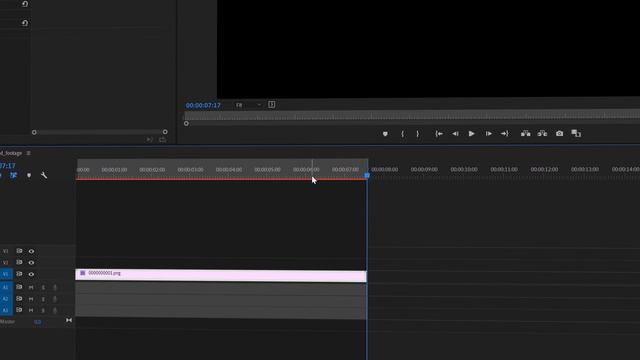Hide track V3 with the eye icon
The image size is (640, 360).
point(31,251)
